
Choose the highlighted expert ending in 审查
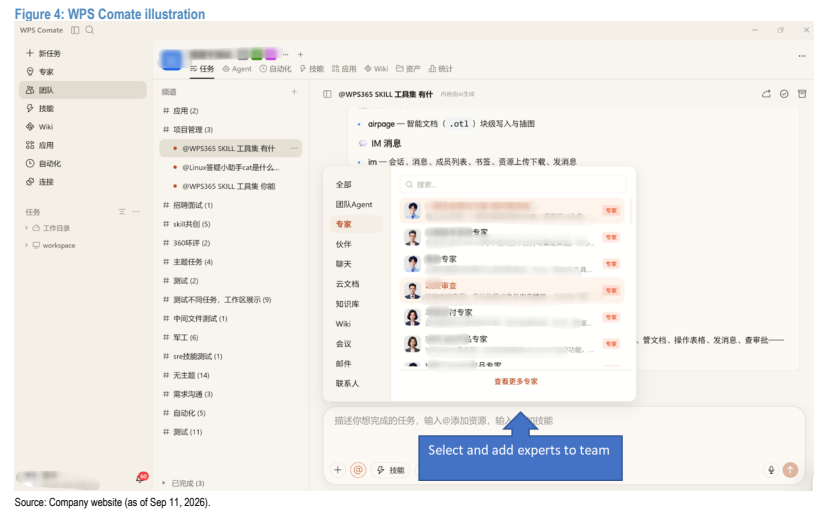click(x=512, y=291)
